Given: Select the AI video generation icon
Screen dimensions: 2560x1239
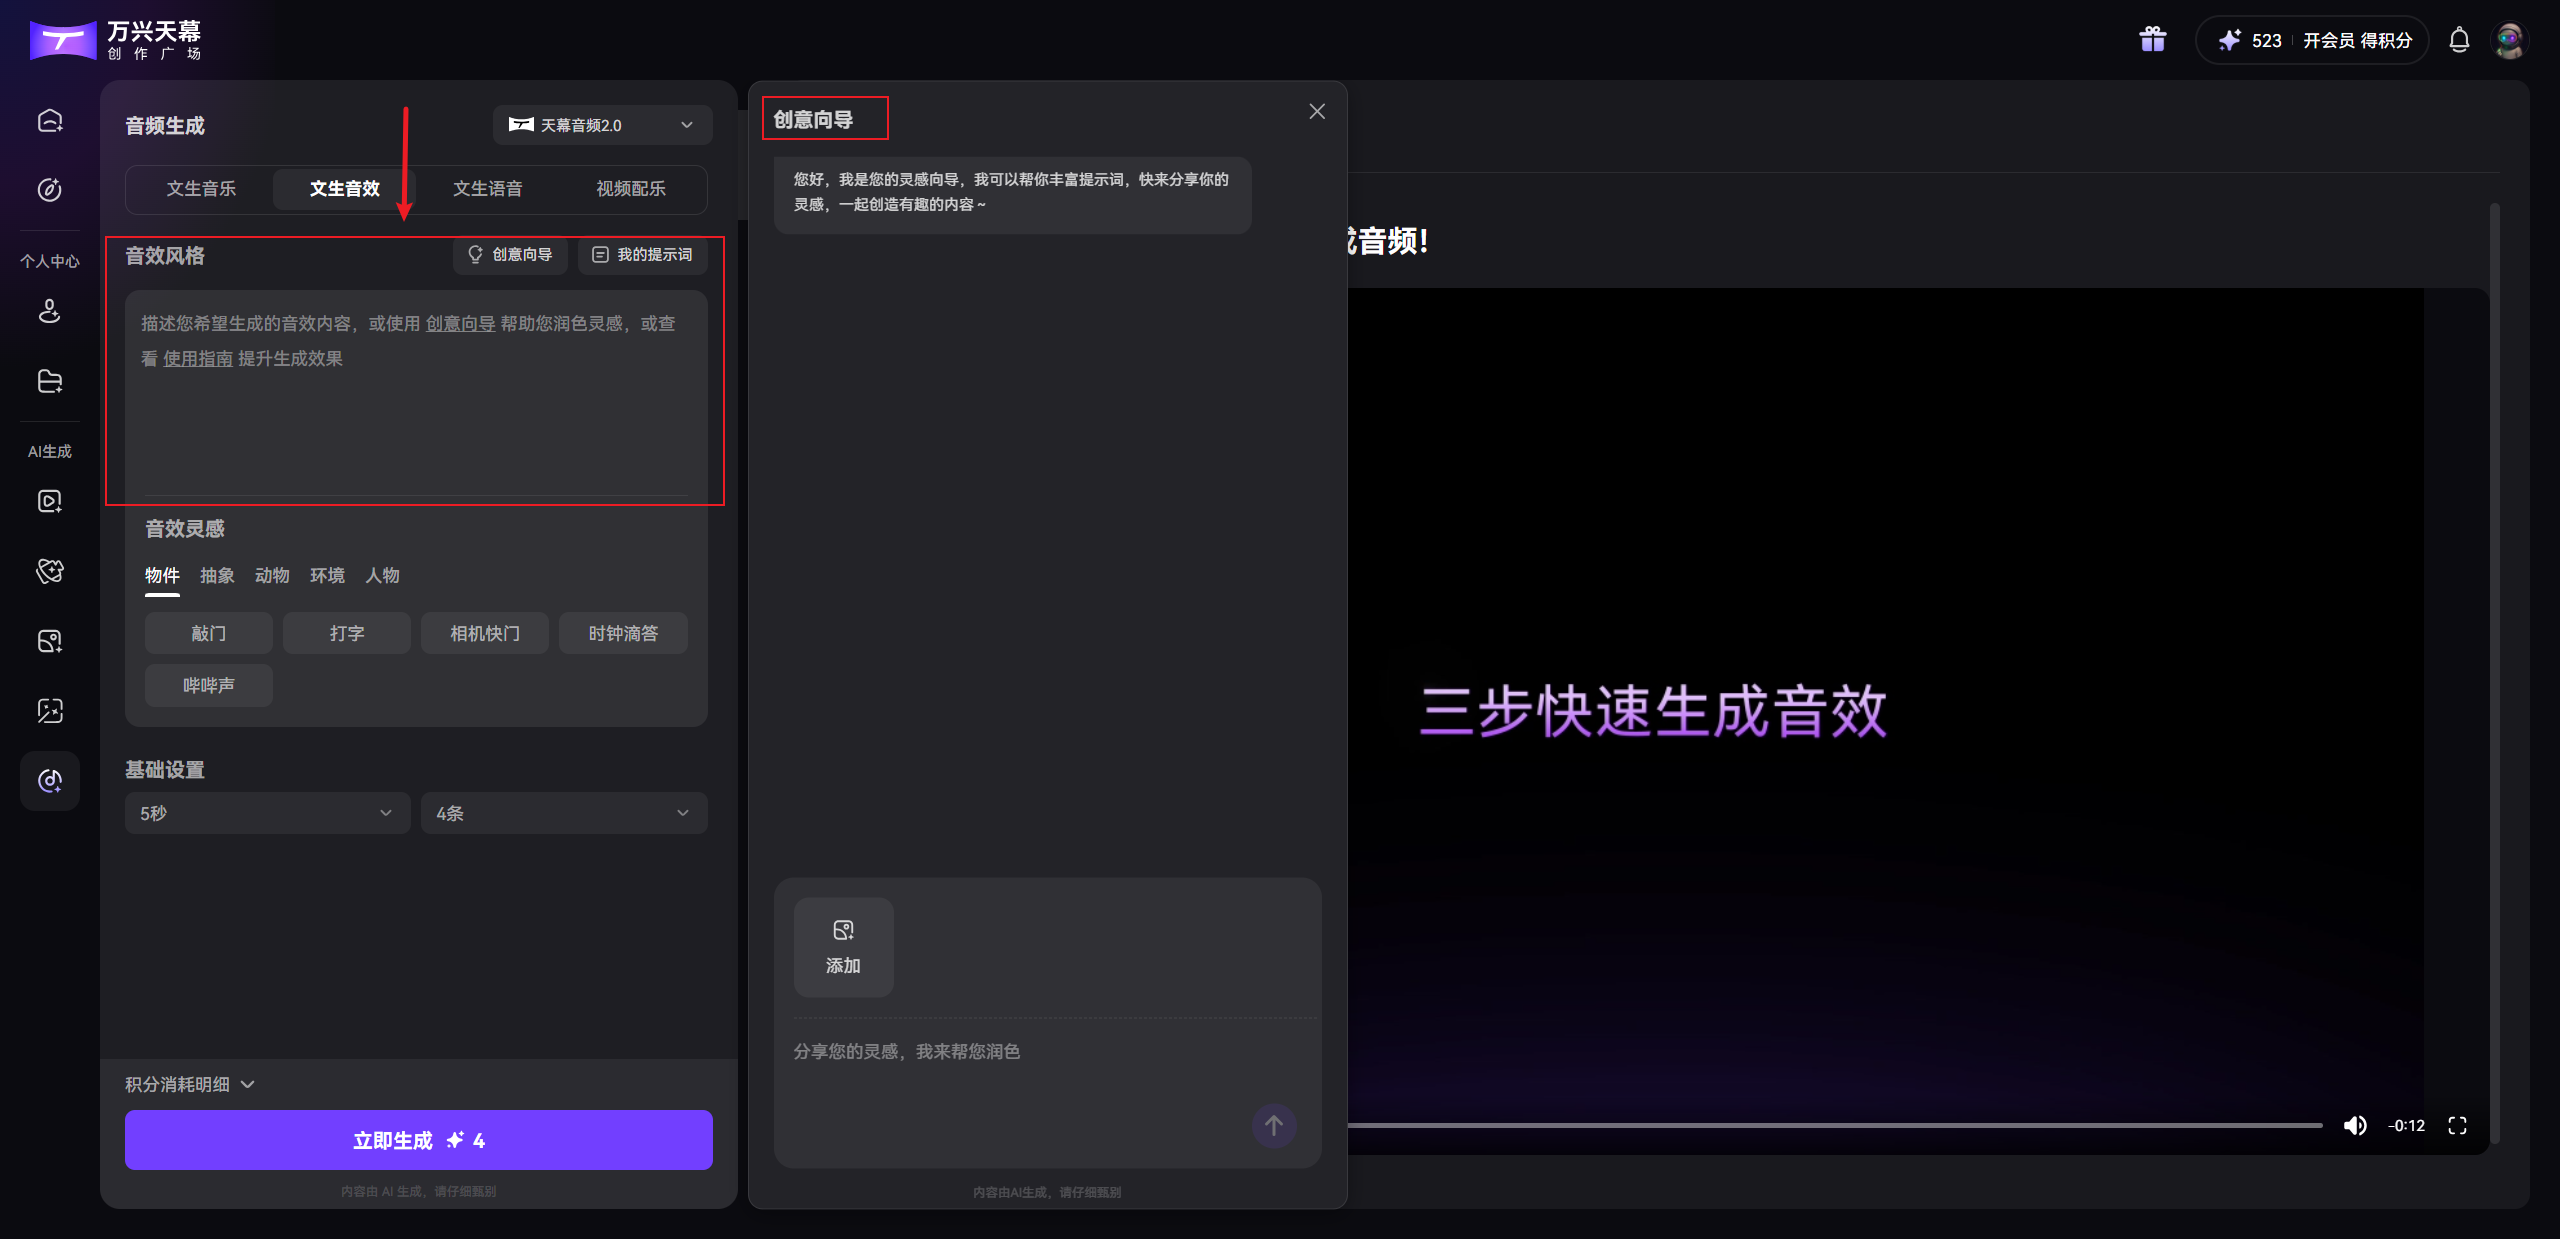Looking at the screenshot, I should (49, 501).
